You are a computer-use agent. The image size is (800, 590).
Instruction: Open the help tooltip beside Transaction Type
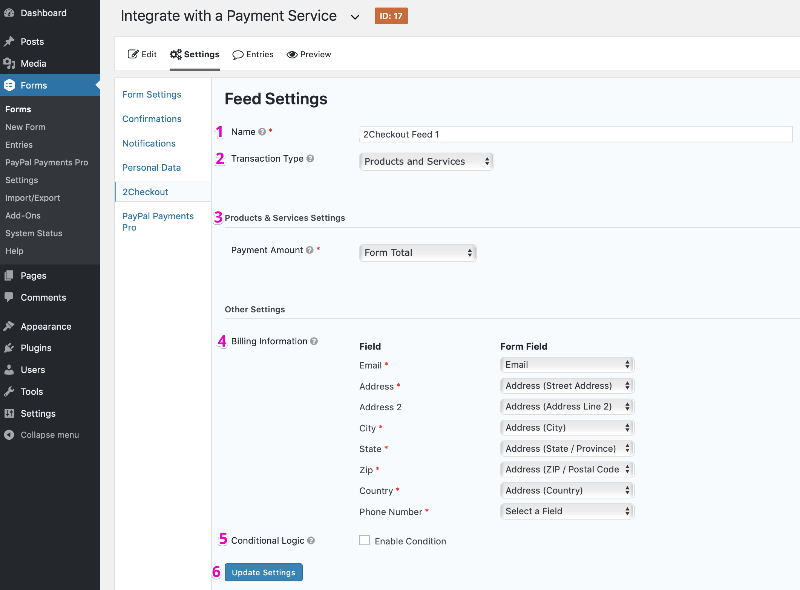coord(309,160)
